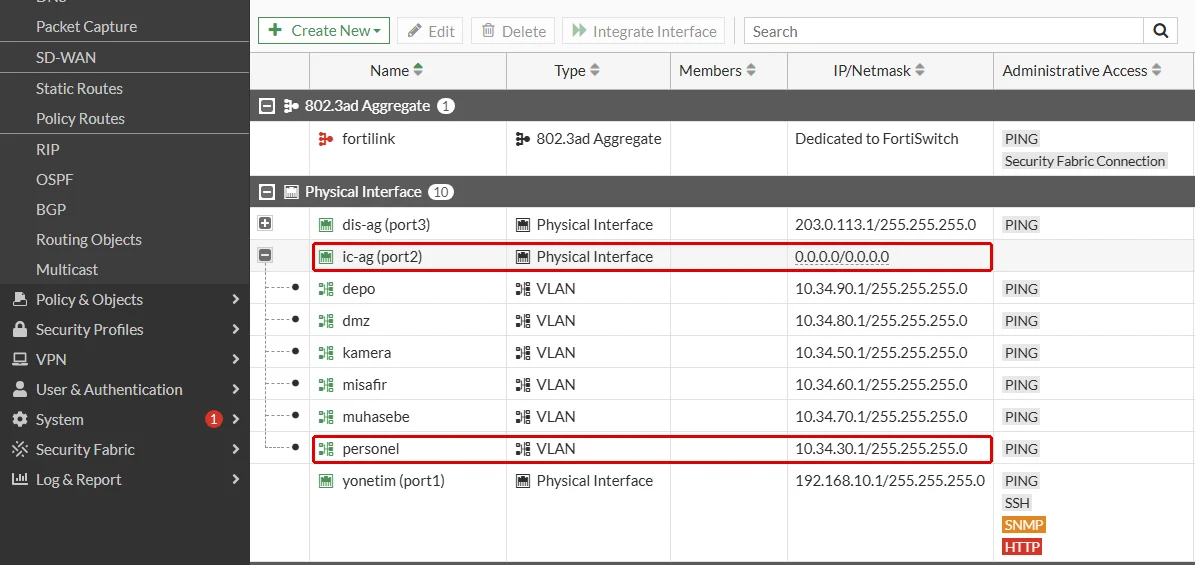The image size is (1195, 565).
Task: Click the SSH access tag
Action: [x=1017, y=503]
